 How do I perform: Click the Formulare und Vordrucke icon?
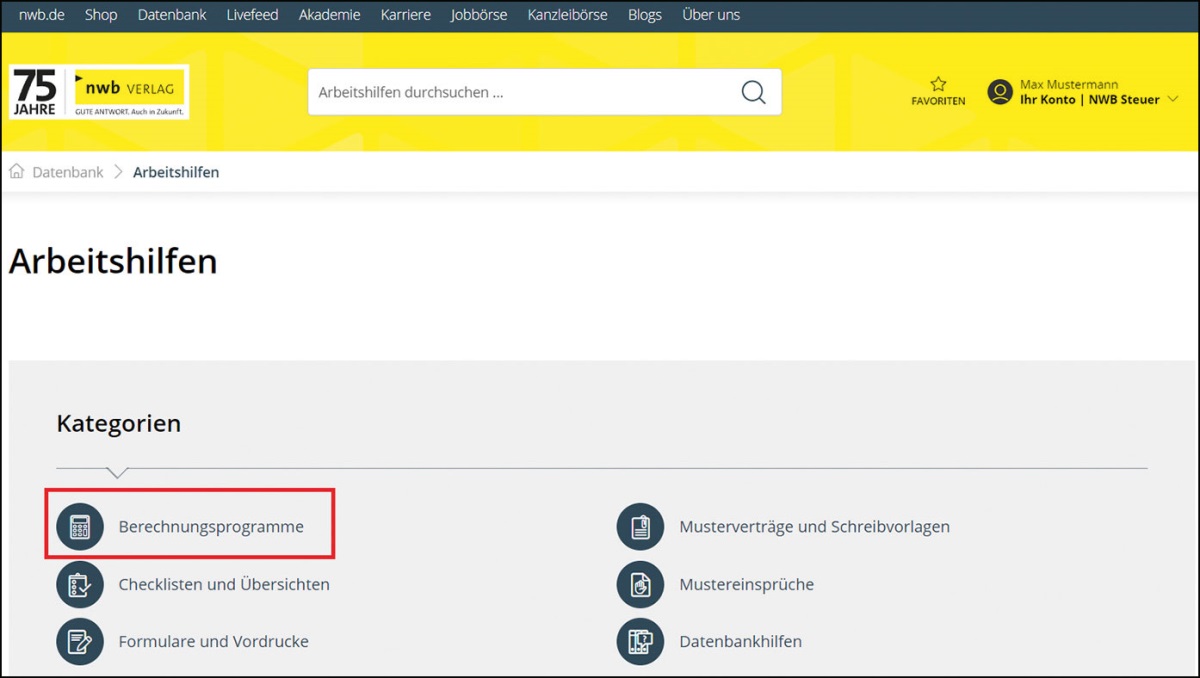point(80,642)
